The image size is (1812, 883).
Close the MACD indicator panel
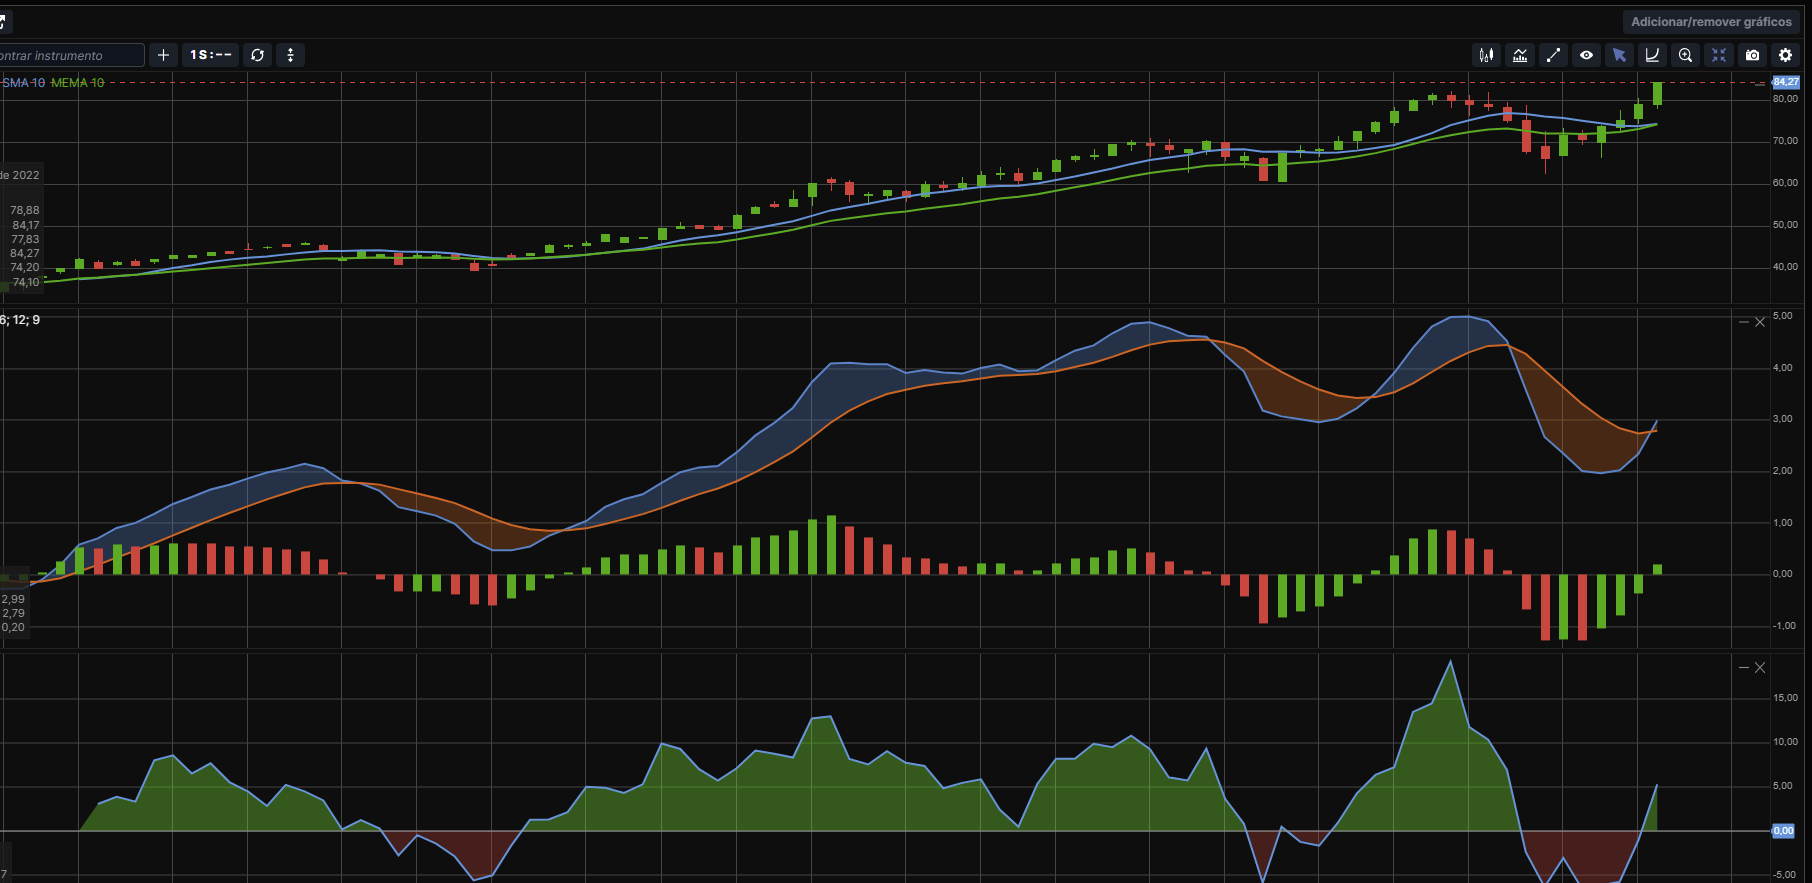(x=1760, y=322)
